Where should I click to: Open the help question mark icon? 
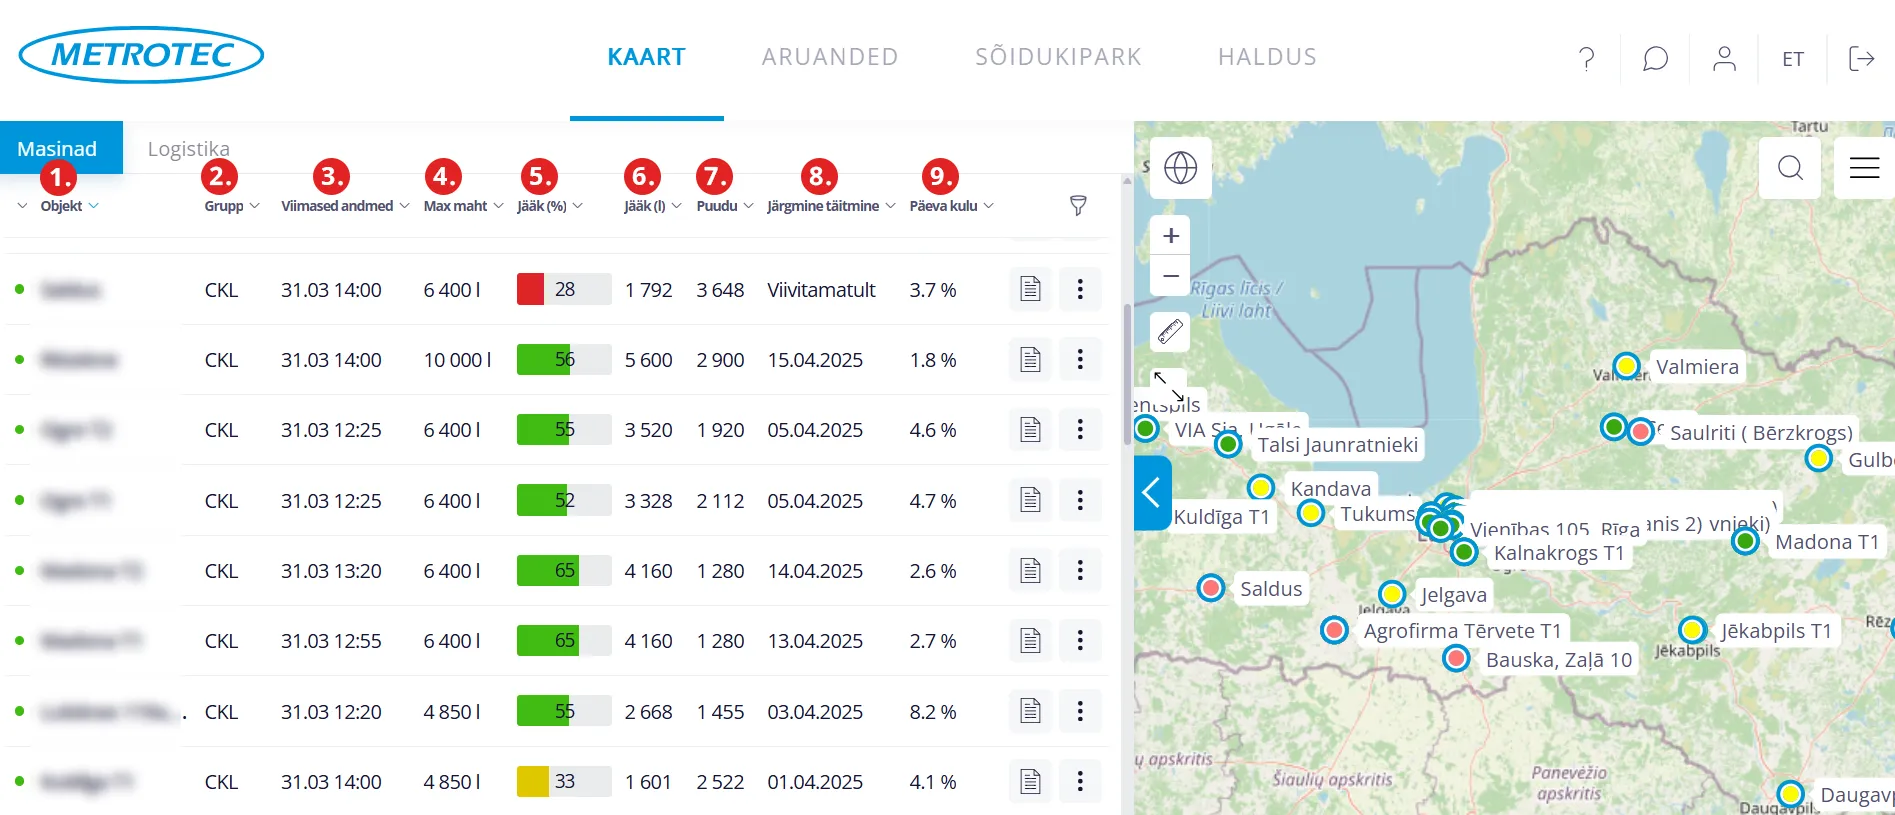click(x=1586, y=59)
